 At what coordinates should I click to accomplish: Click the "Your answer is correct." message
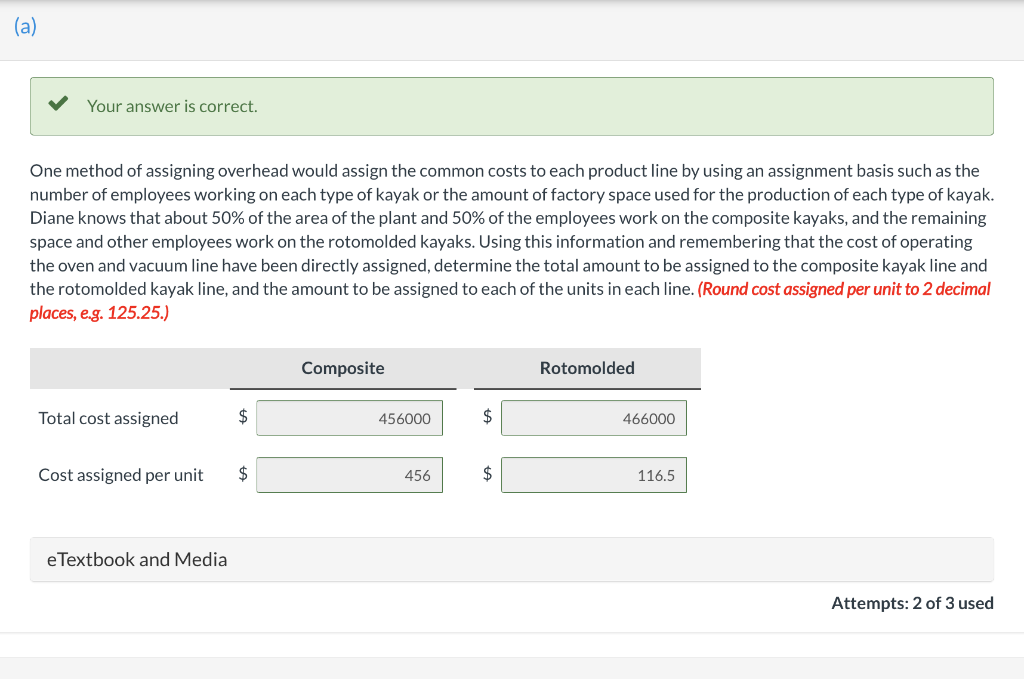pos(172,106)
